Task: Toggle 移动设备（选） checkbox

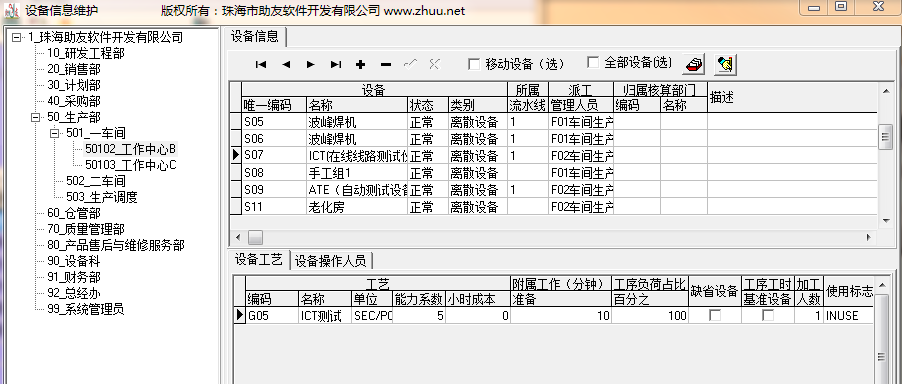Action: pos(474,64)
